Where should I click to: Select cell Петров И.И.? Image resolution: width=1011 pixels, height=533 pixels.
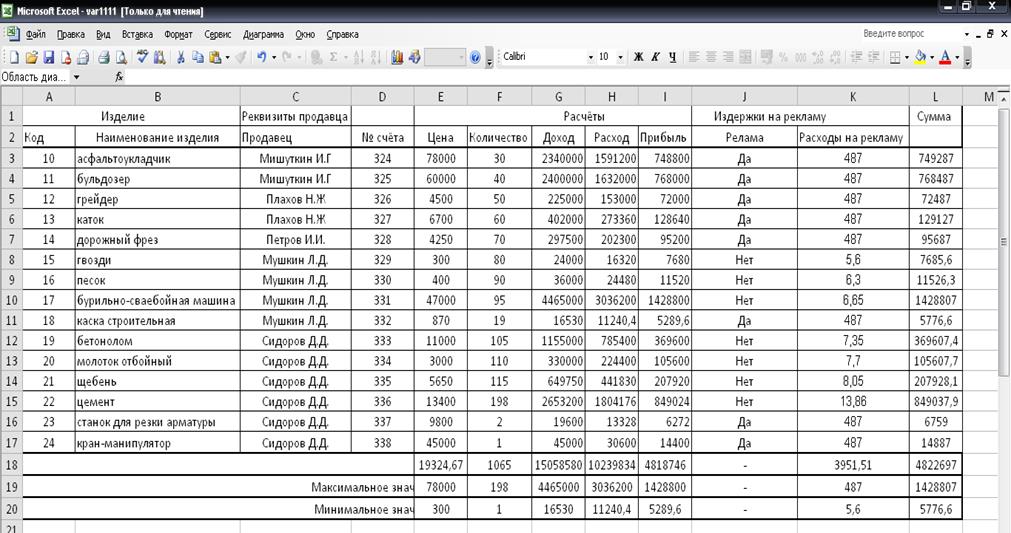pyautogui.click(x=295, y=240)
